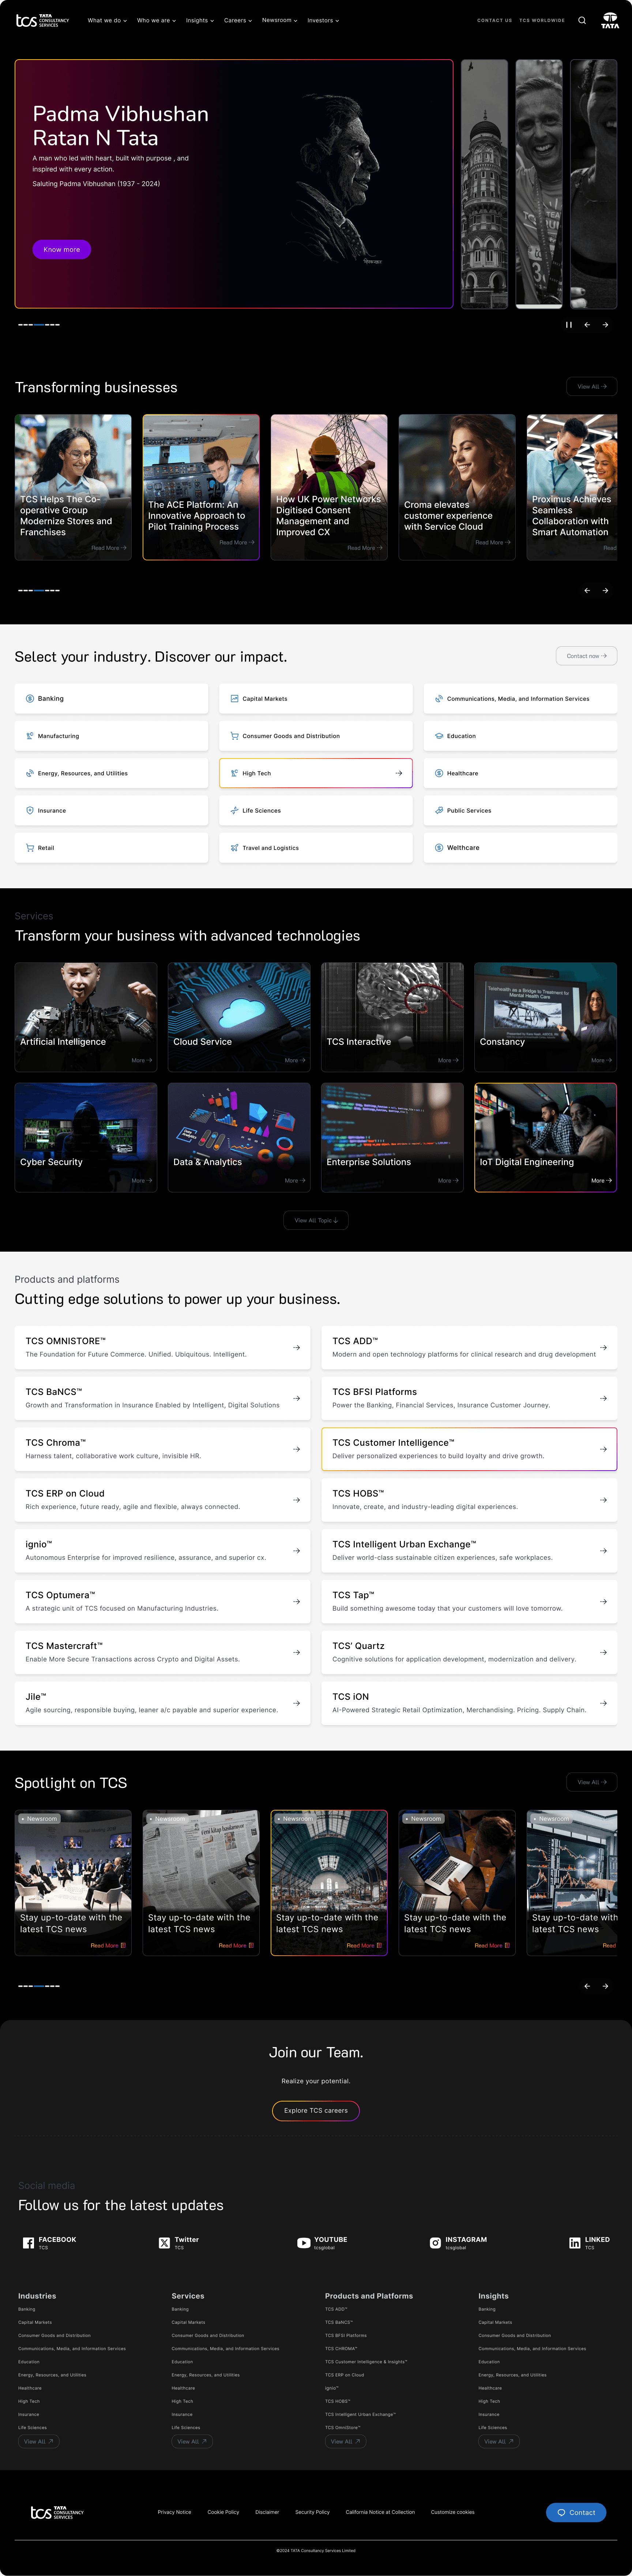Screen dimensions: 632x2576
Task: Open the YouTube social link
Action: pos(322,2243)
